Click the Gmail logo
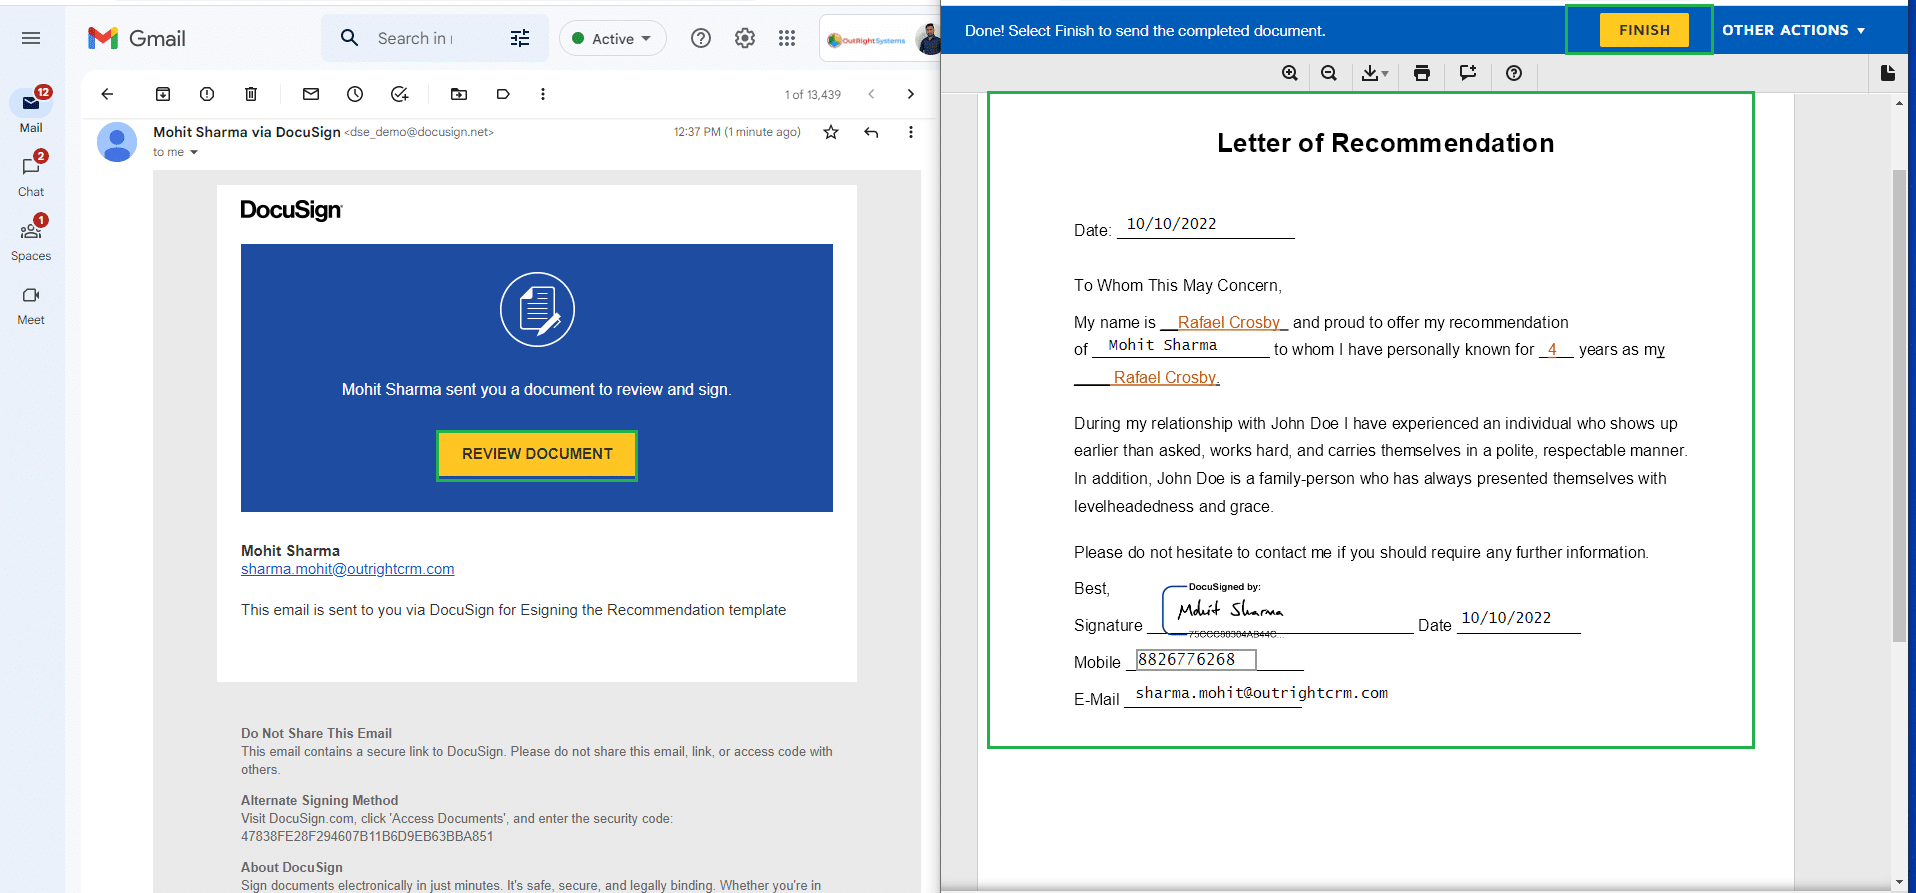1916x893 pixels. (x=137, y=38)
